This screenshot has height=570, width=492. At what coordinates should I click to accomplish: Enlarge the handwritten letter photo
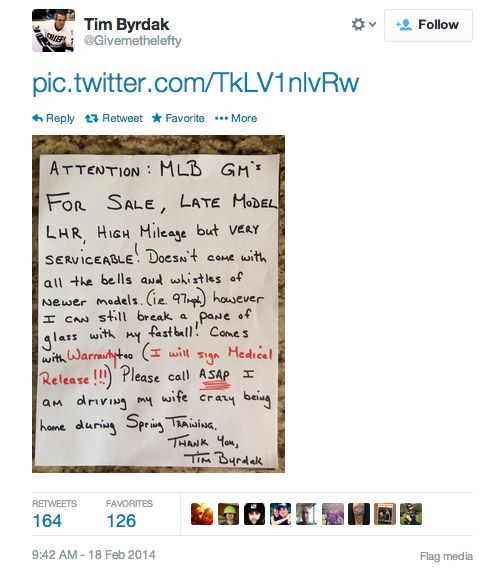click(x=159, y=304)
